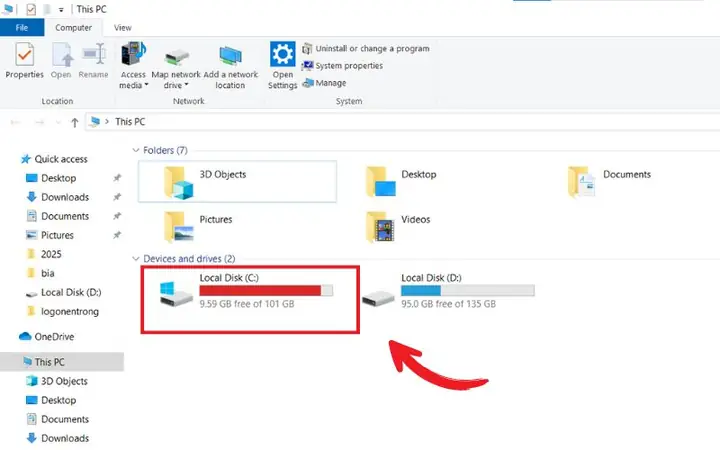The image size is (720, 450).
Task: Select the Desktop folder in Folders
Action: (401, 181)
